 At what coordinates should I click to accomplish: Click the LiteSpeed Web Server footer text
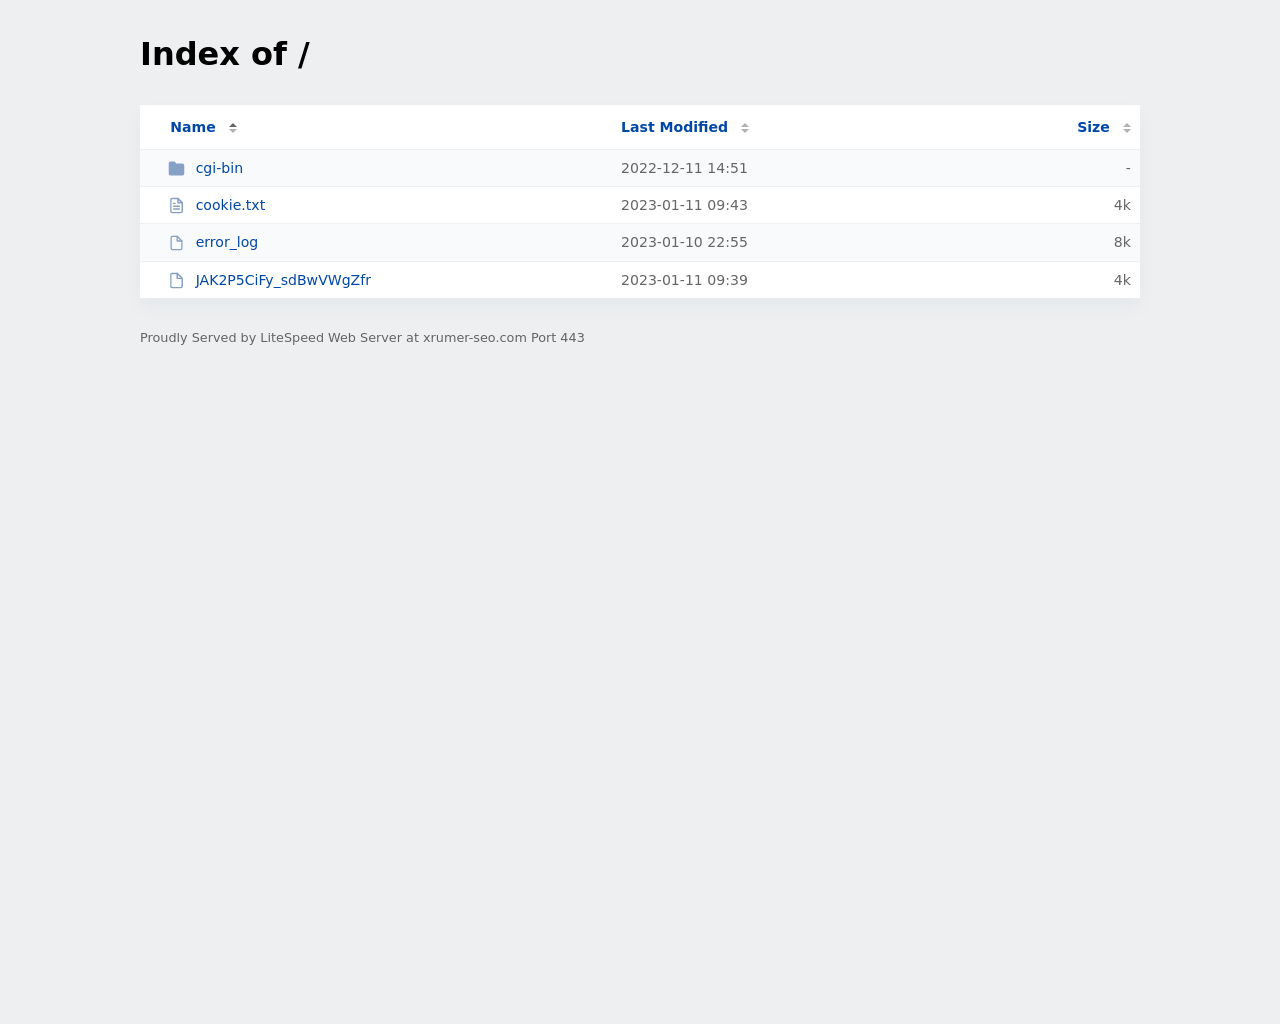362,338
